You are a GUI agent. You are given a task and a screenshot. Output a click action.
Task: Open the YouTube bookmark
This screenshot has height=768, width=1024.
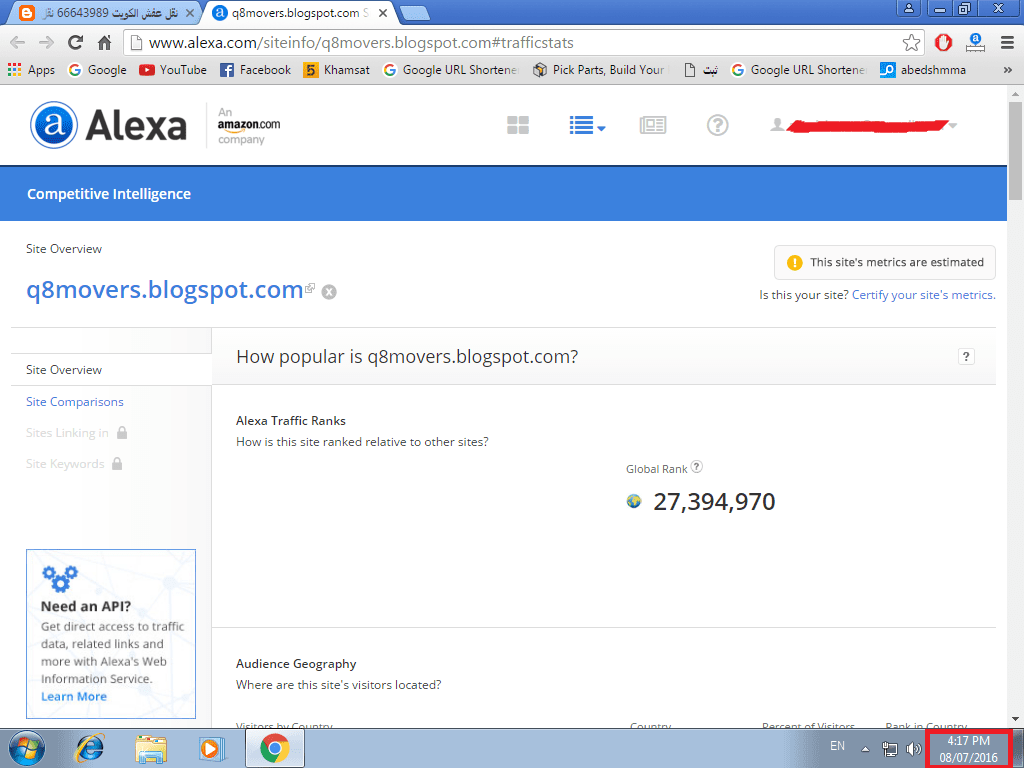coord(173,70)
